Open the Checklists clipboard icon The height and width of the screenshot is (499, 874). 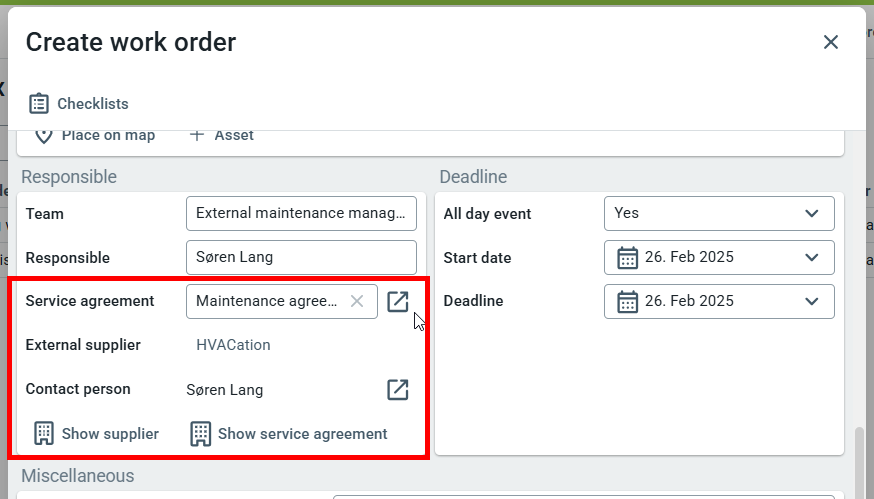click(x=39, y=104)
